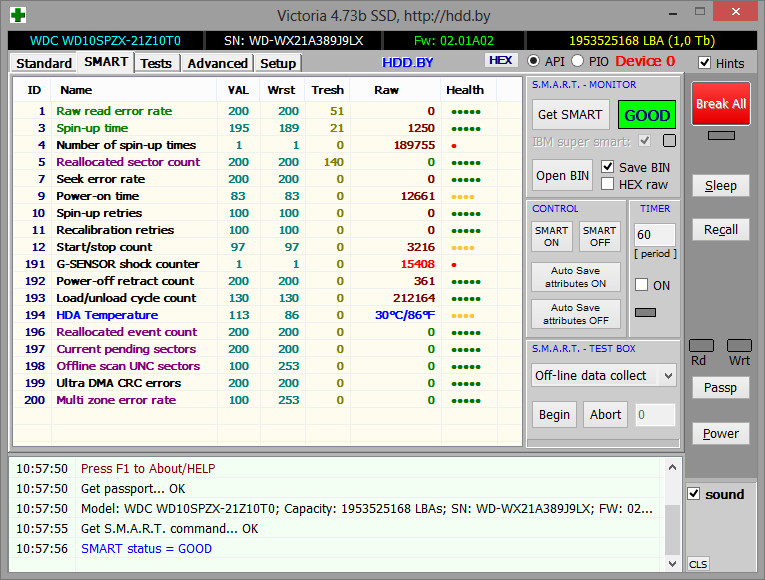Select the HDA Temperature row

pos(267,315)
